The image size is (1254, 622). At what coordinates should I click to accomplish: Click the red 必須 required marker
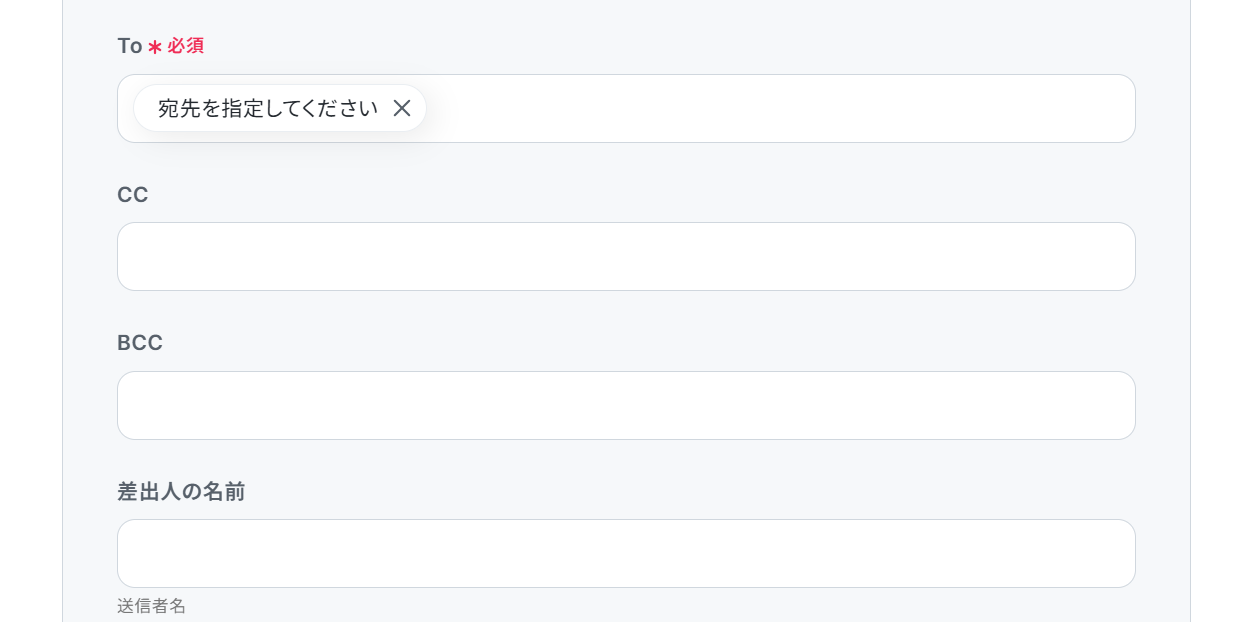point(185,46)
